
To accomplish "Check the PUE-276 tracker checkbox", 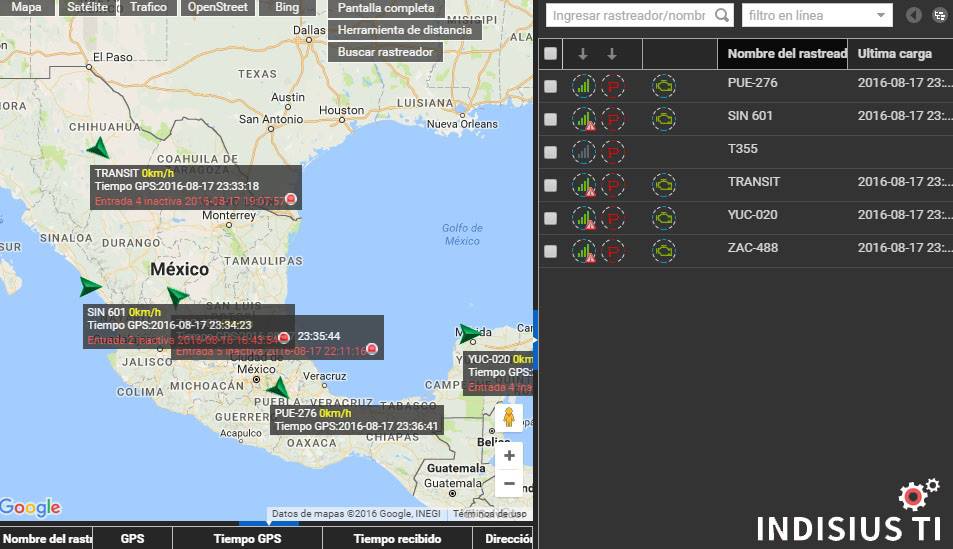I will coord(551,86).
